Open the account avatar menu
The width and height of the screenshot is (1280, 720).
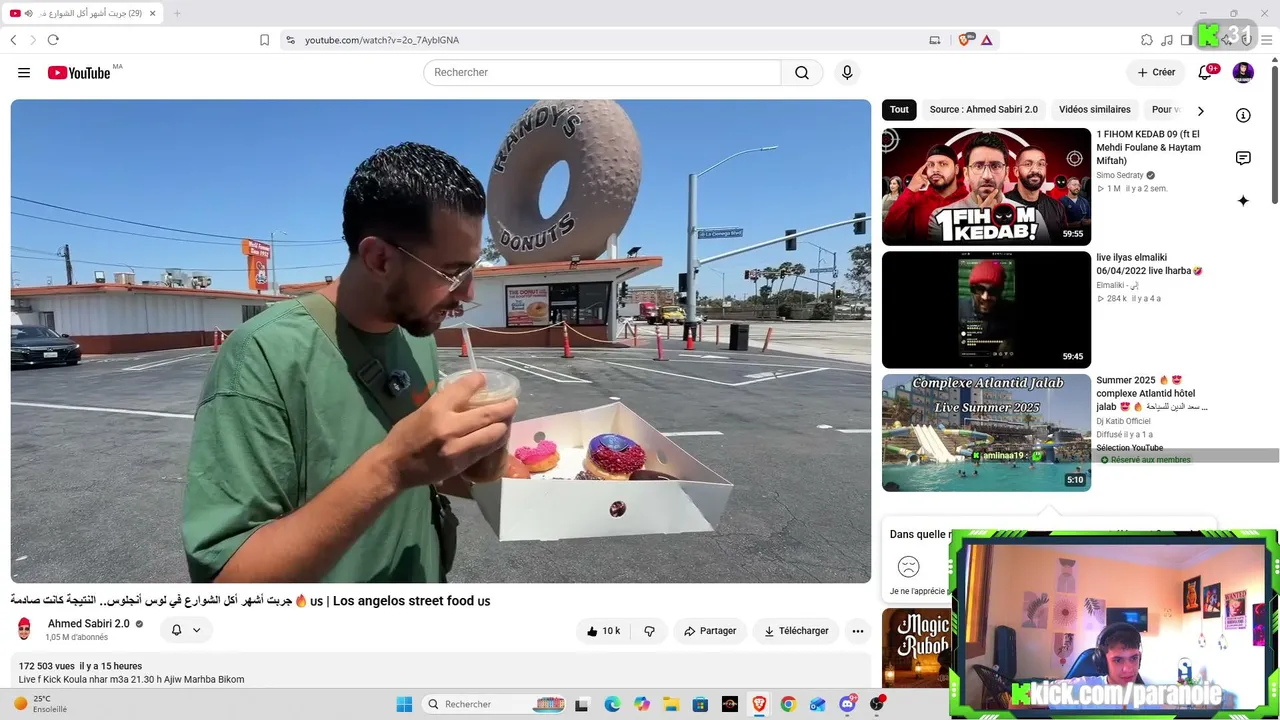click(x=1243, y=72)
